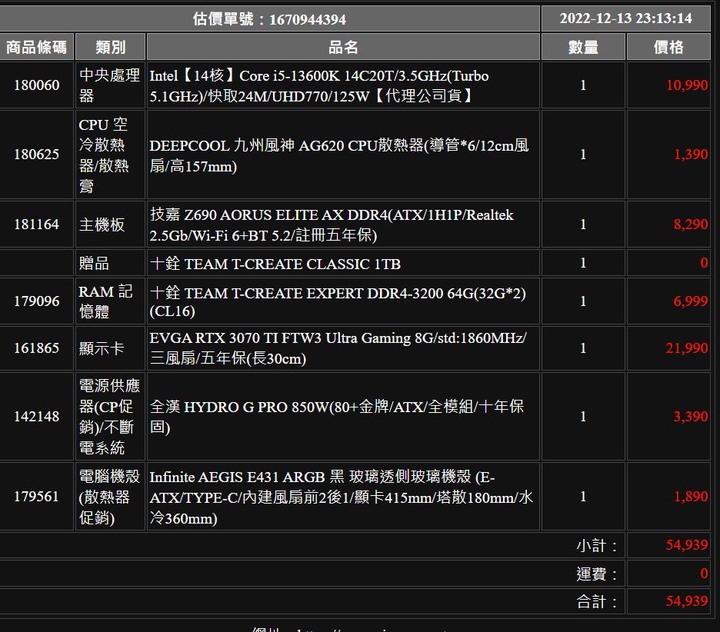Select product code 179096
This screenshot has height=632, width=720.
click(x=36, y=301)
